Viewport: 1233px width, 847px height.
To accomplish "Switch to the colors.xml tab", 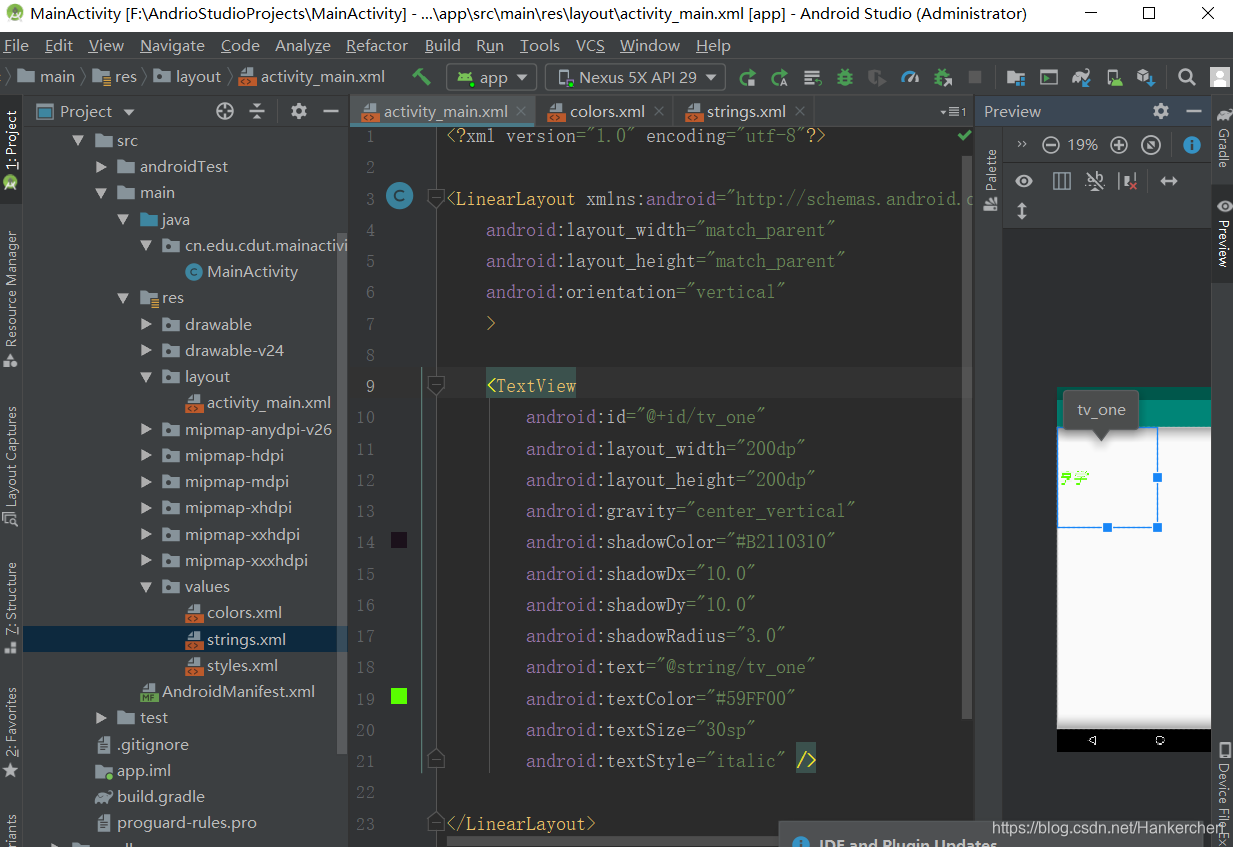I will pyautogui.click(x=607, y=111).
